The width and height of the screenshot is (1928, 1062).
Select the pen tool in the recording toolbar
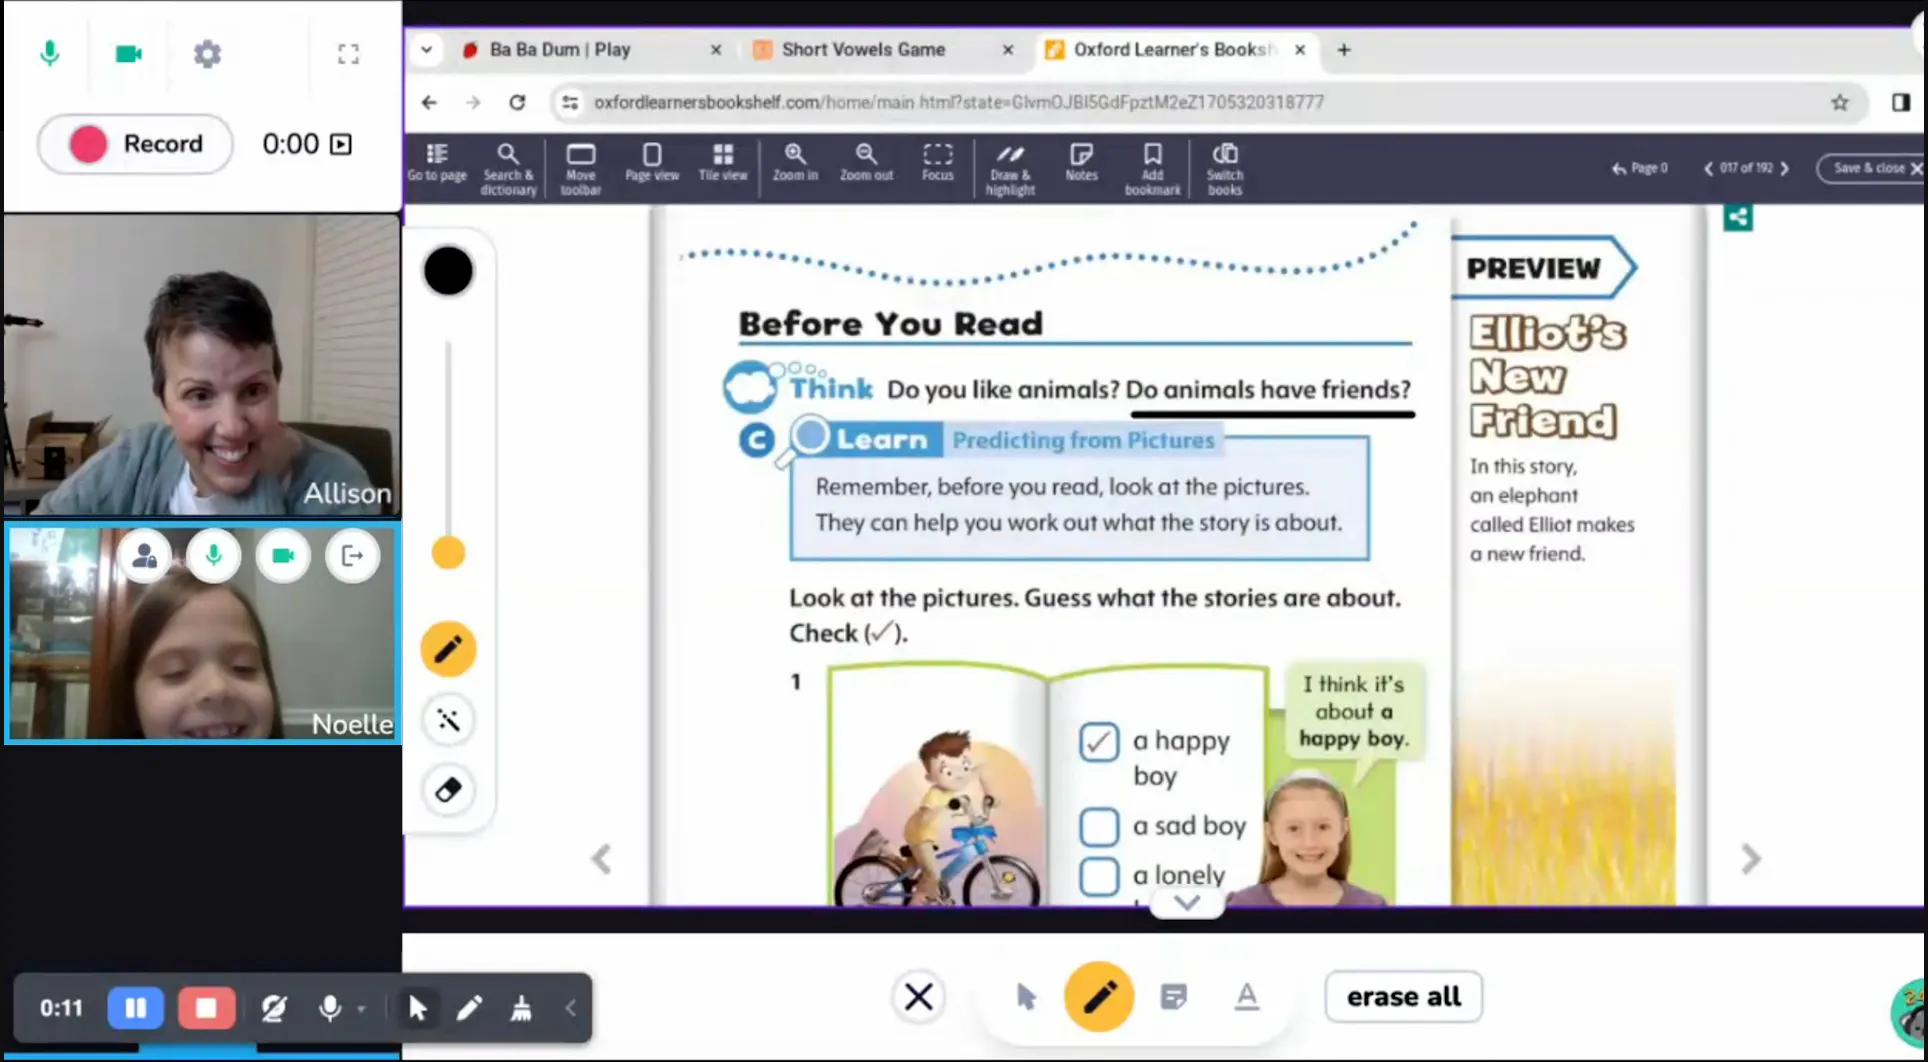click(x=469, y=1008)
